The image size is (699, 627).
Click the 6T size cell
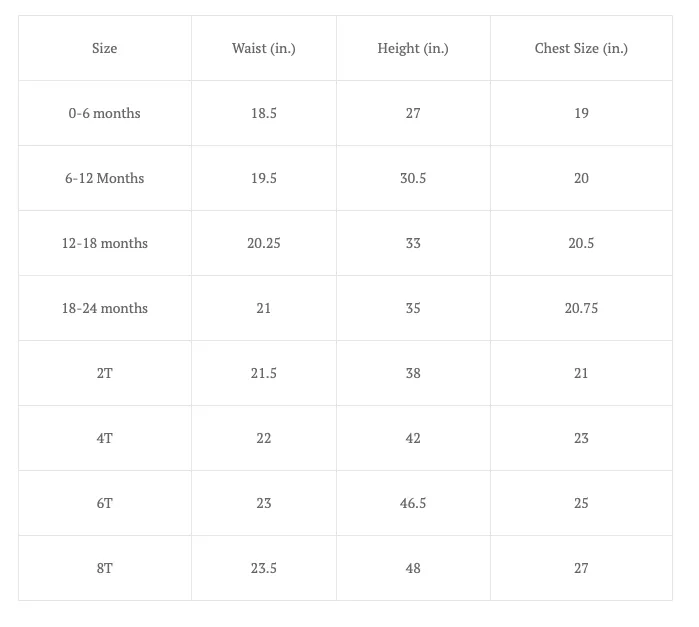tap(105, 503)
